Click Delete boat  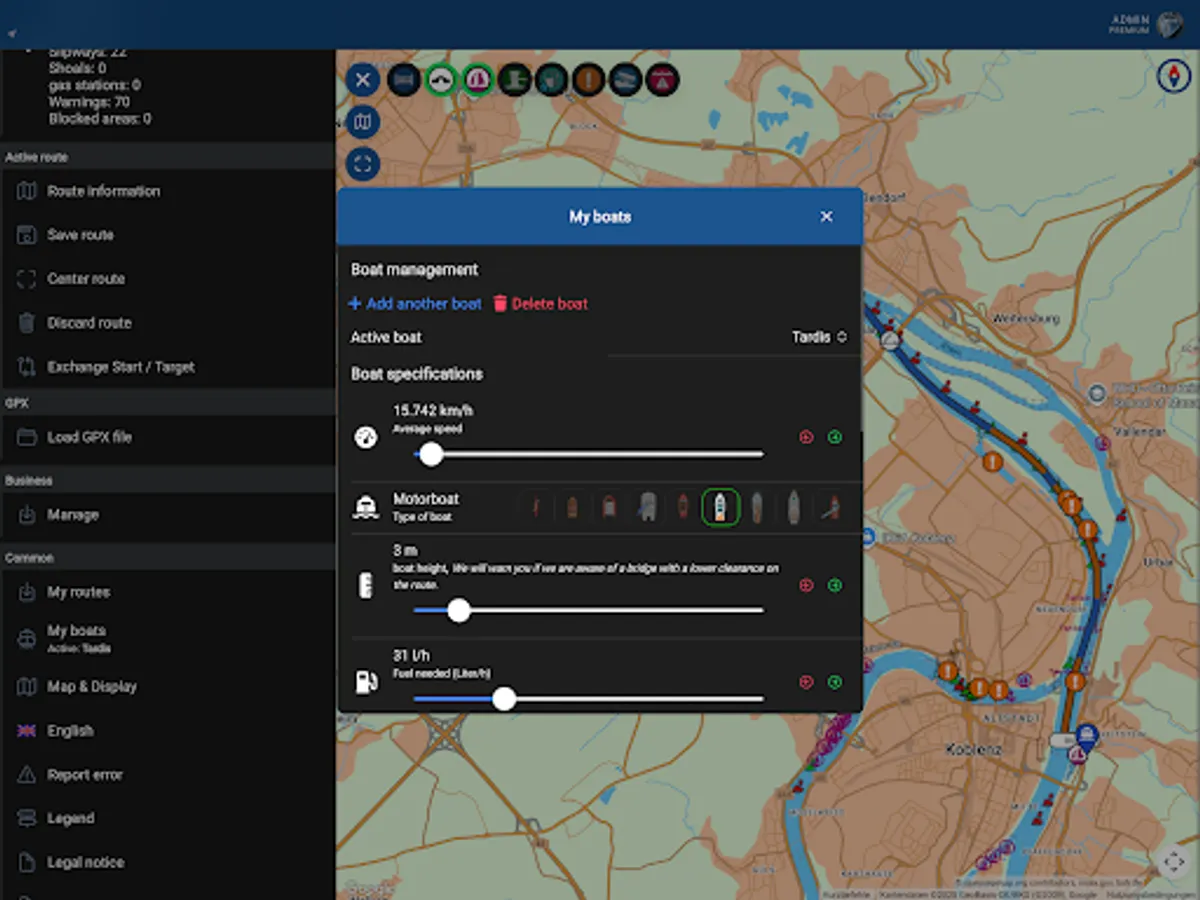[x=540, y=303]
